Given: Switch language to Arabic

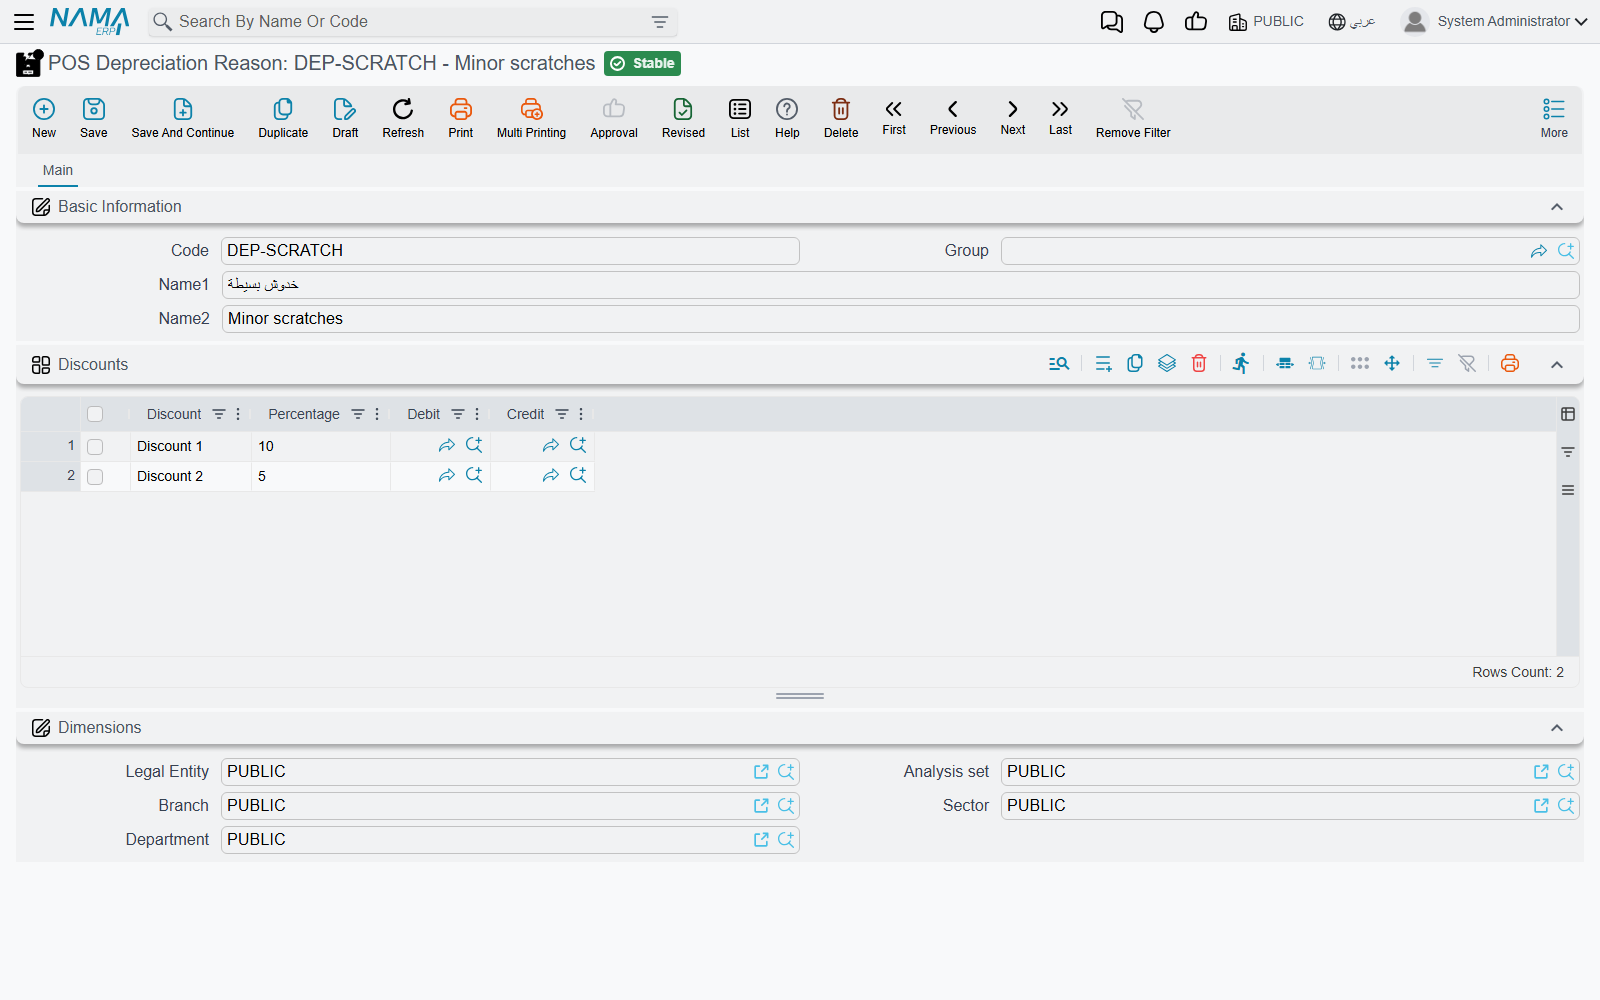Looking at the screenshot, I should pyautogui.click(x=1352, y=22).
